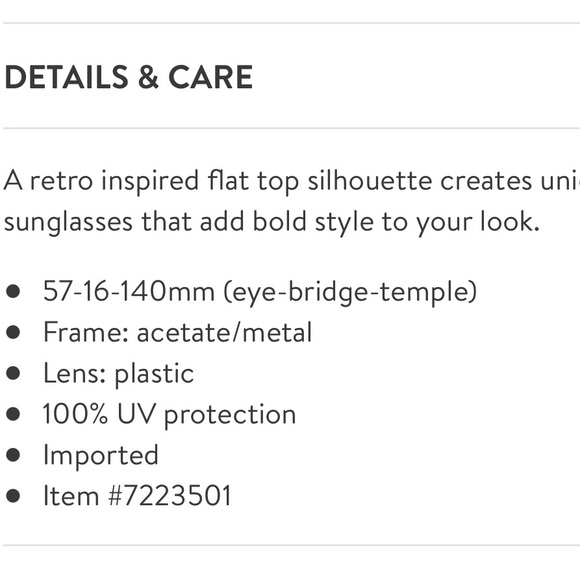Click the divider line below DETAILS & CARE
Screen dimensions: 580x580
pos(291,128)
